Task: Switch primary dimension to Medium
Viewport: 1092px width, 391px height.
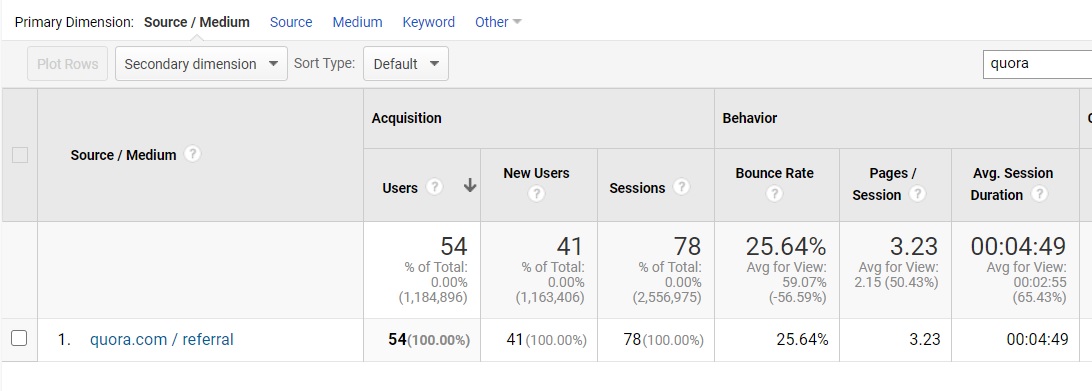Action: [x=357, y=22]
